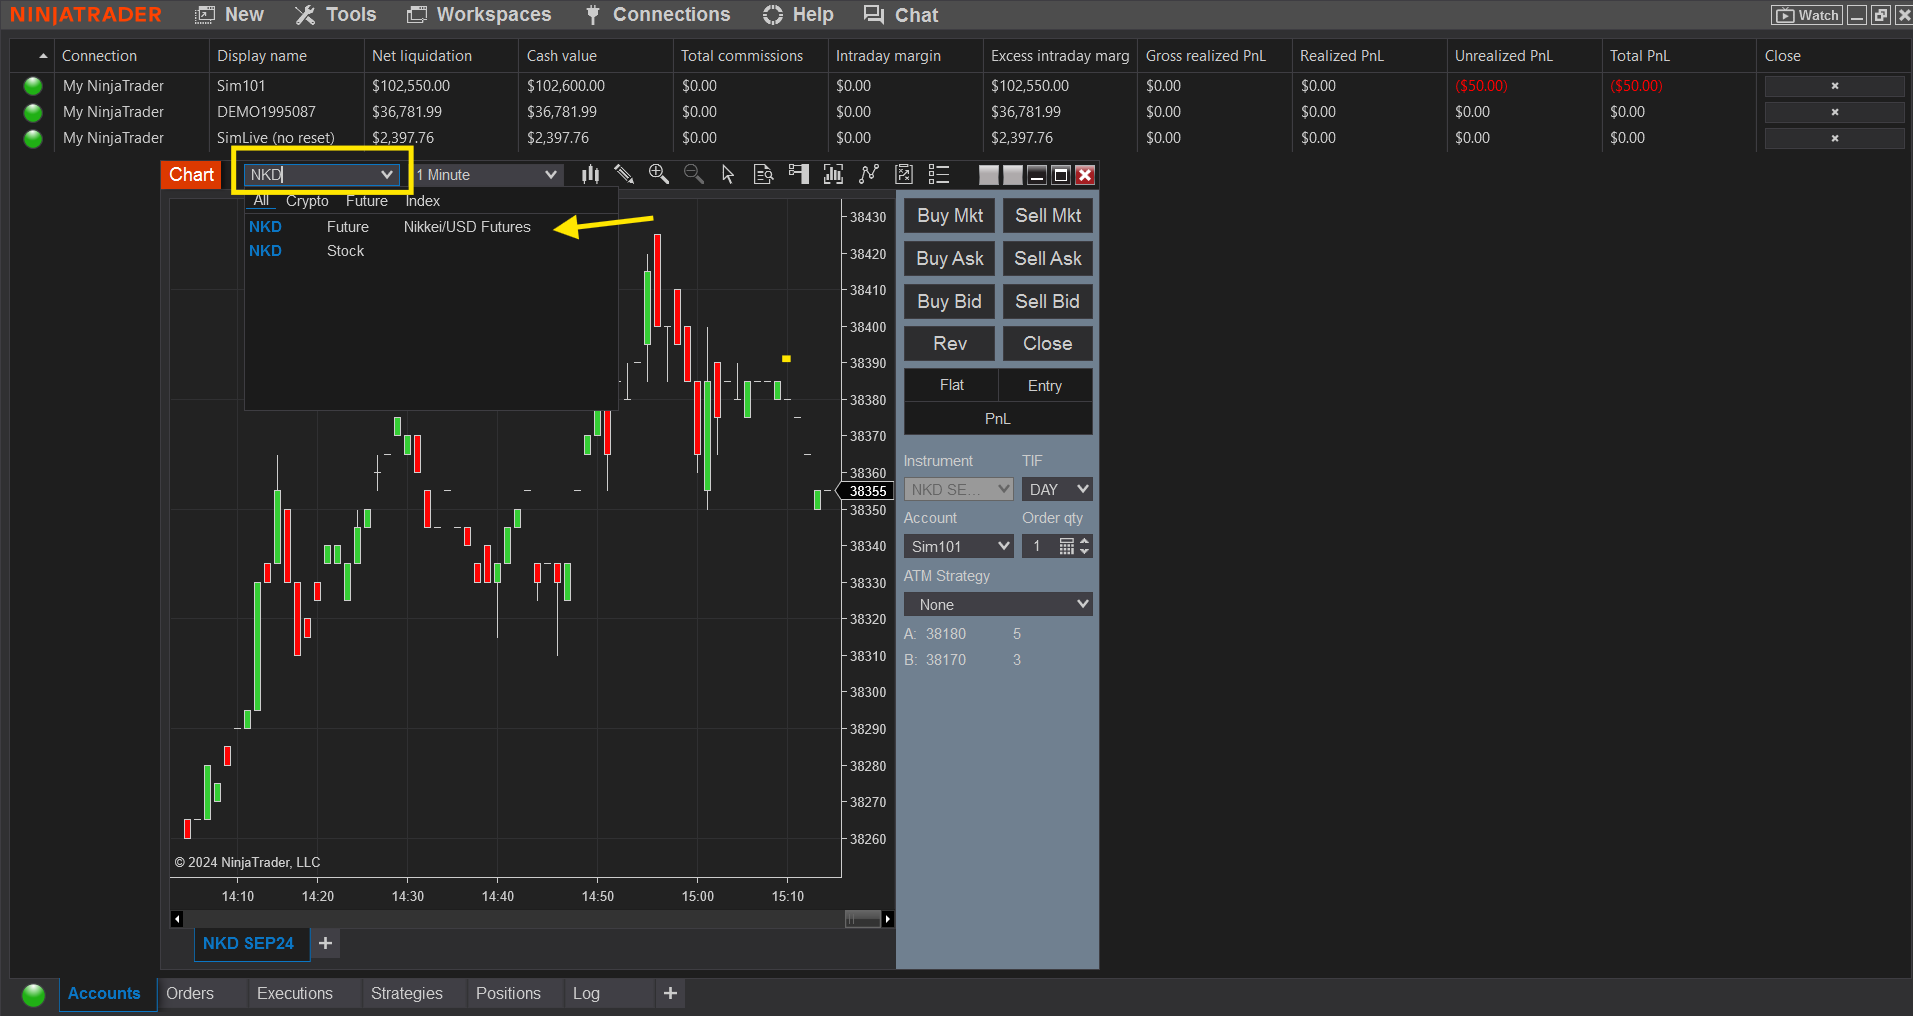Click the zoom out magnifier
The width and height of the screenshot is (1913, 1016).
694,174
